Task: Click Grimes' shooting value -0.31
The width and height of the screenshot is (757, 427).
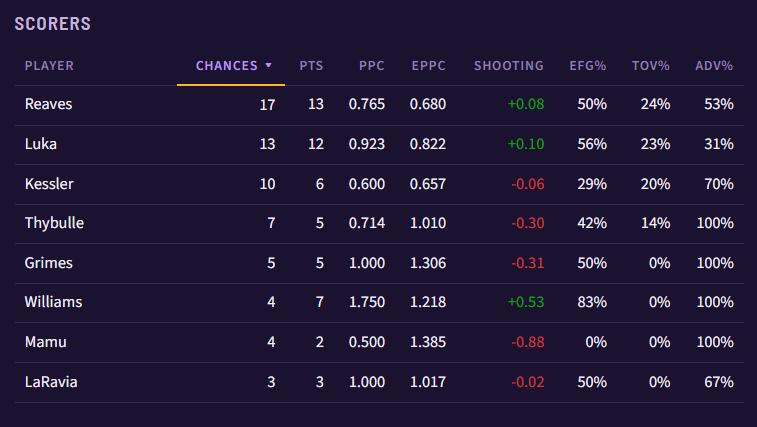Action: (x=528, y=263)
